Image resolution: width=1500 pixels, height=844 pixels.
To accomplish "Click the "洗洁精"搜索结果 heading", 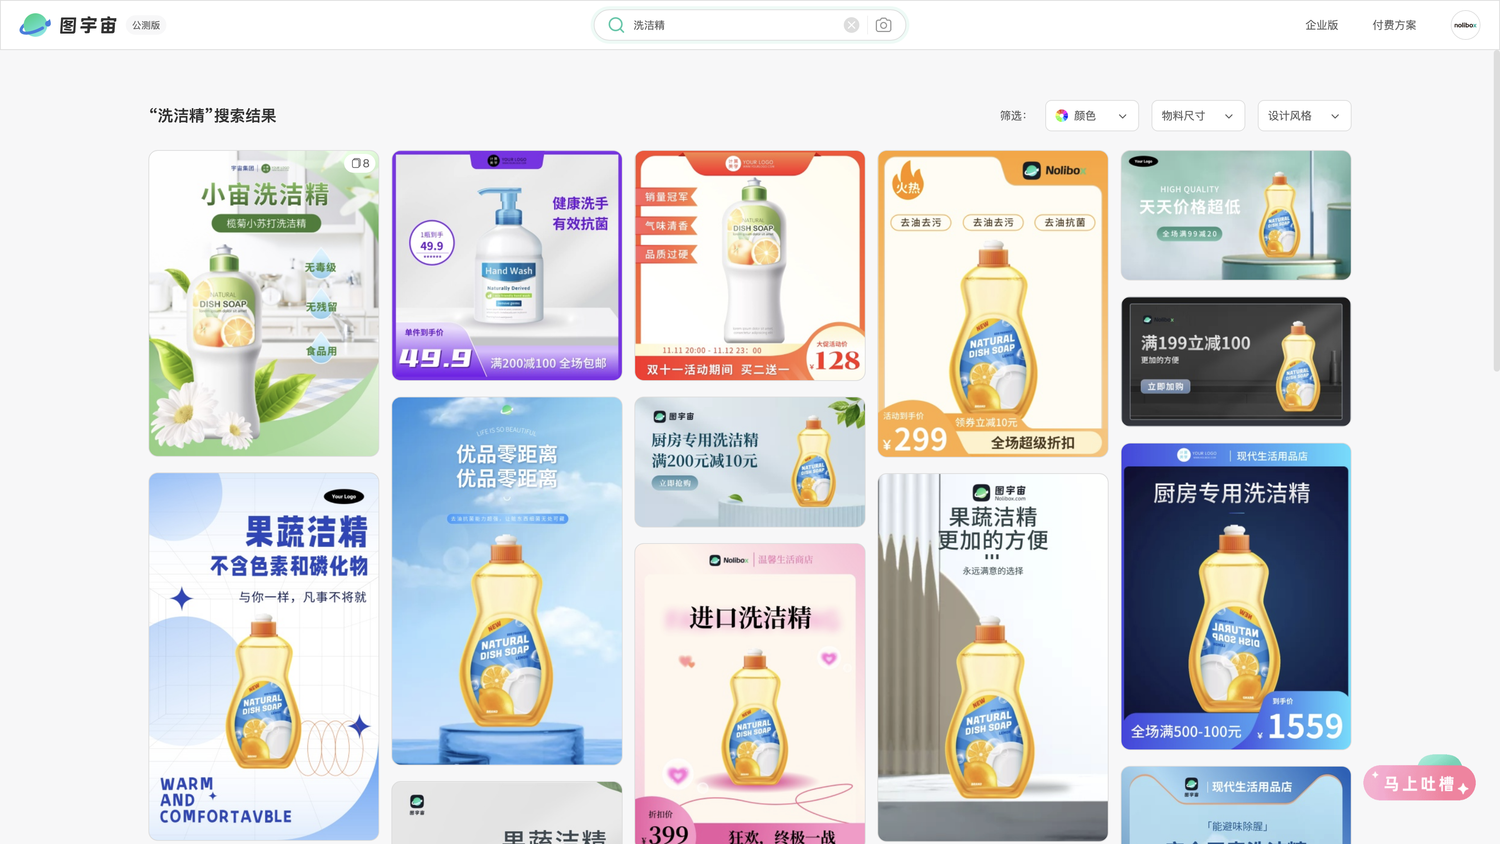I will point(212,116).
